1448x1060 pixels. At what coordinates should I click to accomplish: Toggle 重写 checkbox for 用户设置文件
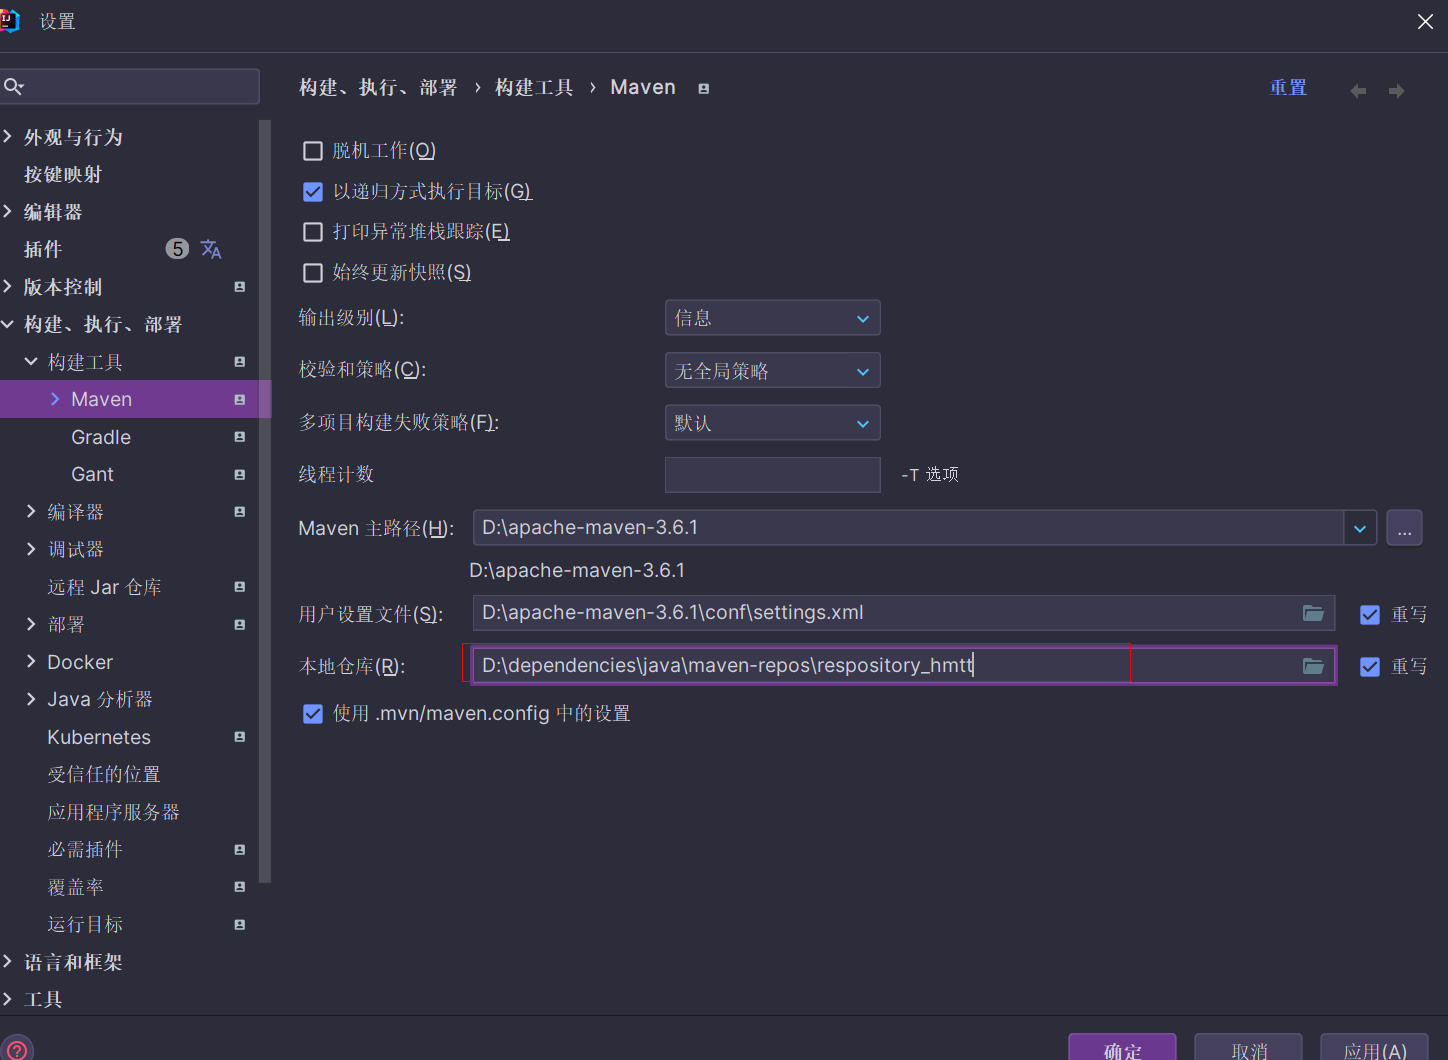[1370, 615]
